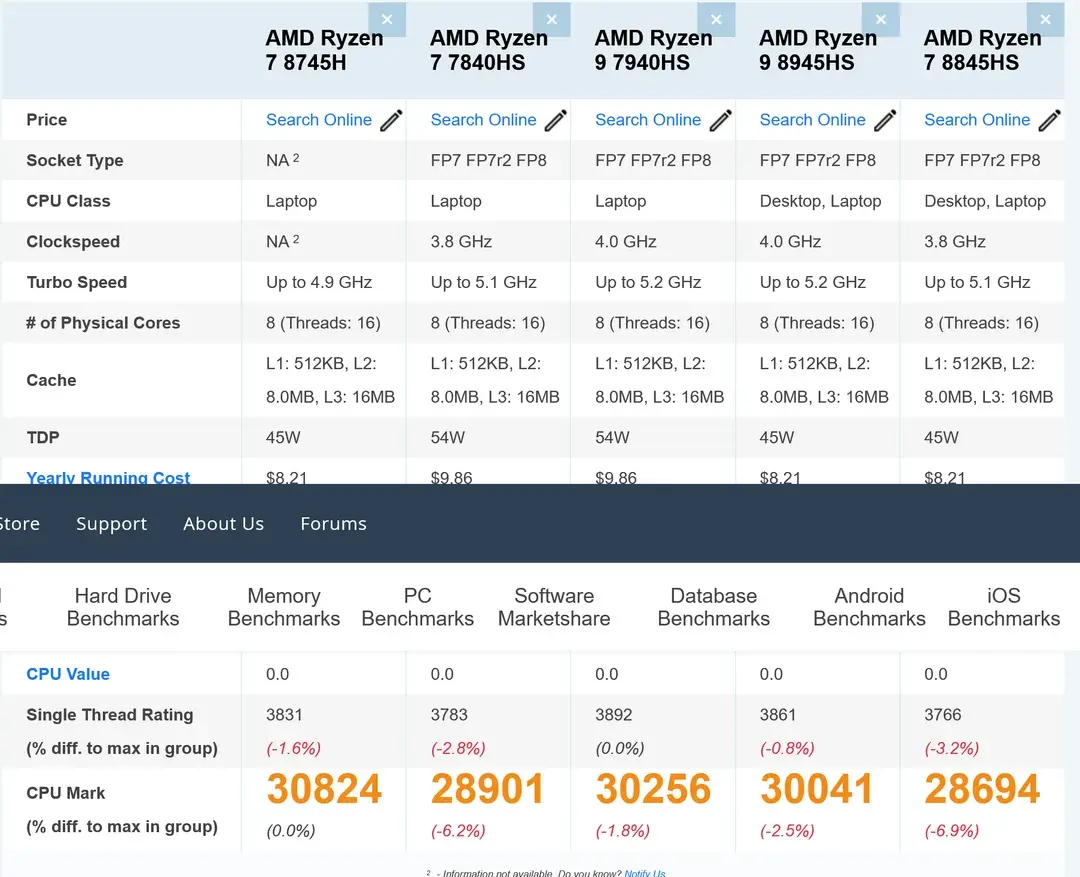Screen dimensions: 1080x877
Task: Select the AMD Ryzen 7 8745H heading
Action: coord(324,50)
